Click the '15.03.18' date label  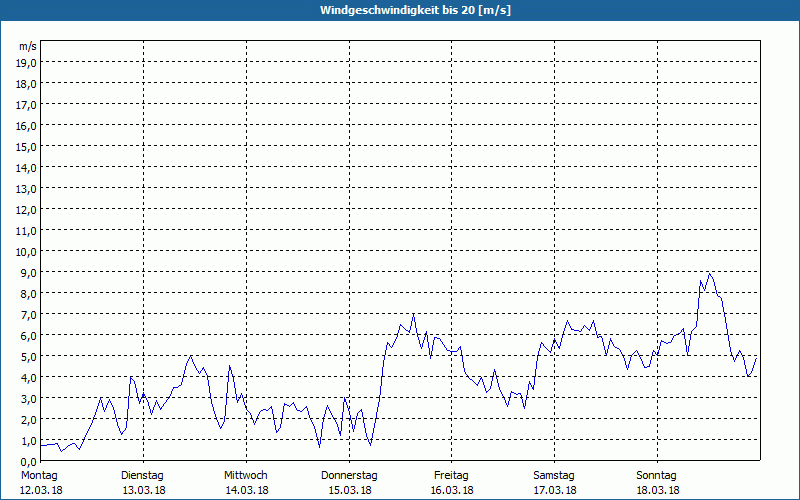pyautogui.click(x=350, y=490)
